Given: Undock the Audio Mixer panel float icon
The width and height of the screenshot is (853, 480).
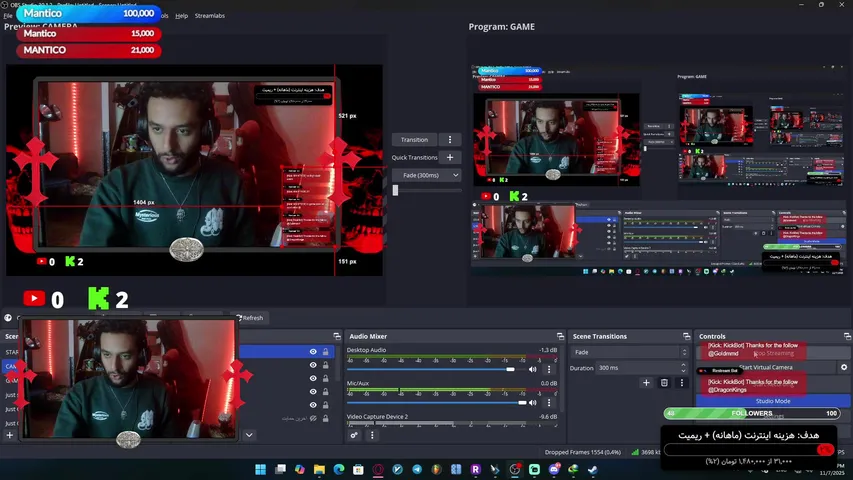Looking at the screenshot, I should 560,336.
